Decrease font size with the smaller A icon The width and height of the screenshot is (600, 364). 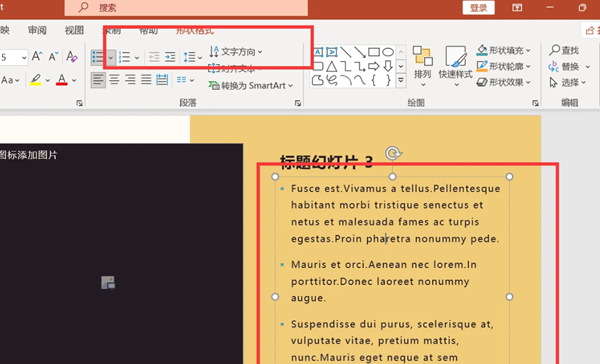tap(53, 57)
